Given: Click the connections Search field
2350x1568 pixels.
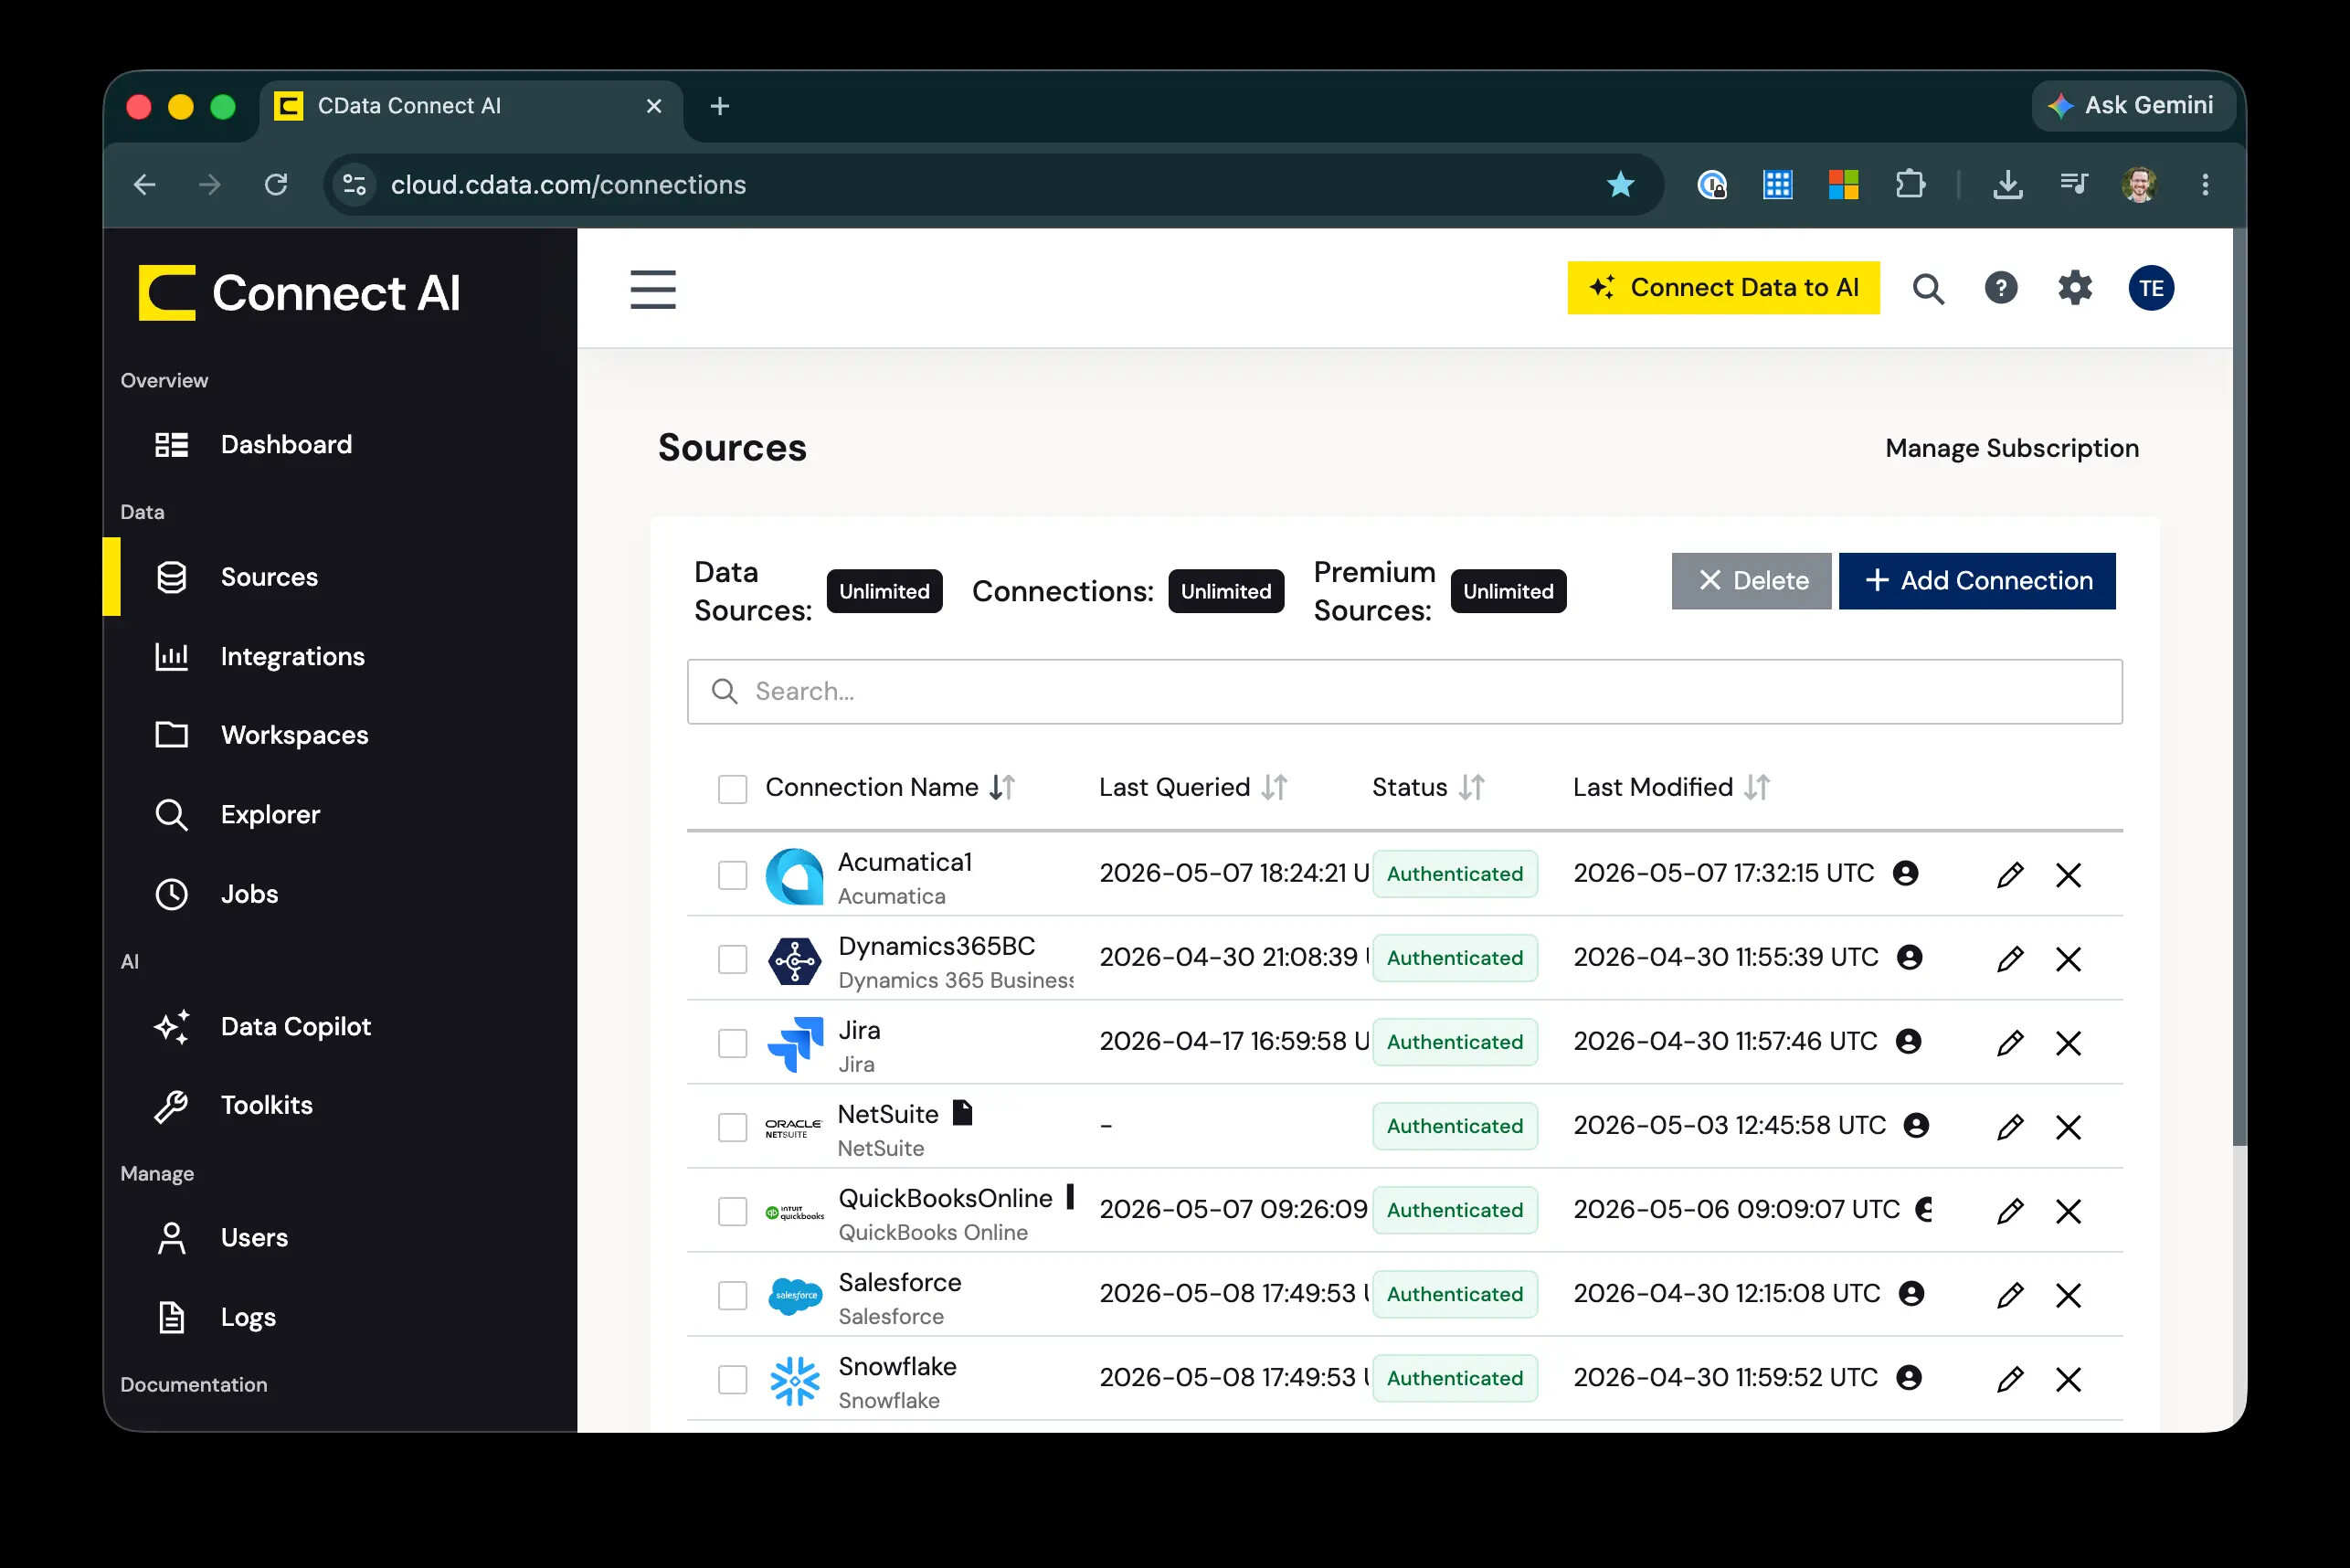Looking at the screenshot, I should 1404,692.
